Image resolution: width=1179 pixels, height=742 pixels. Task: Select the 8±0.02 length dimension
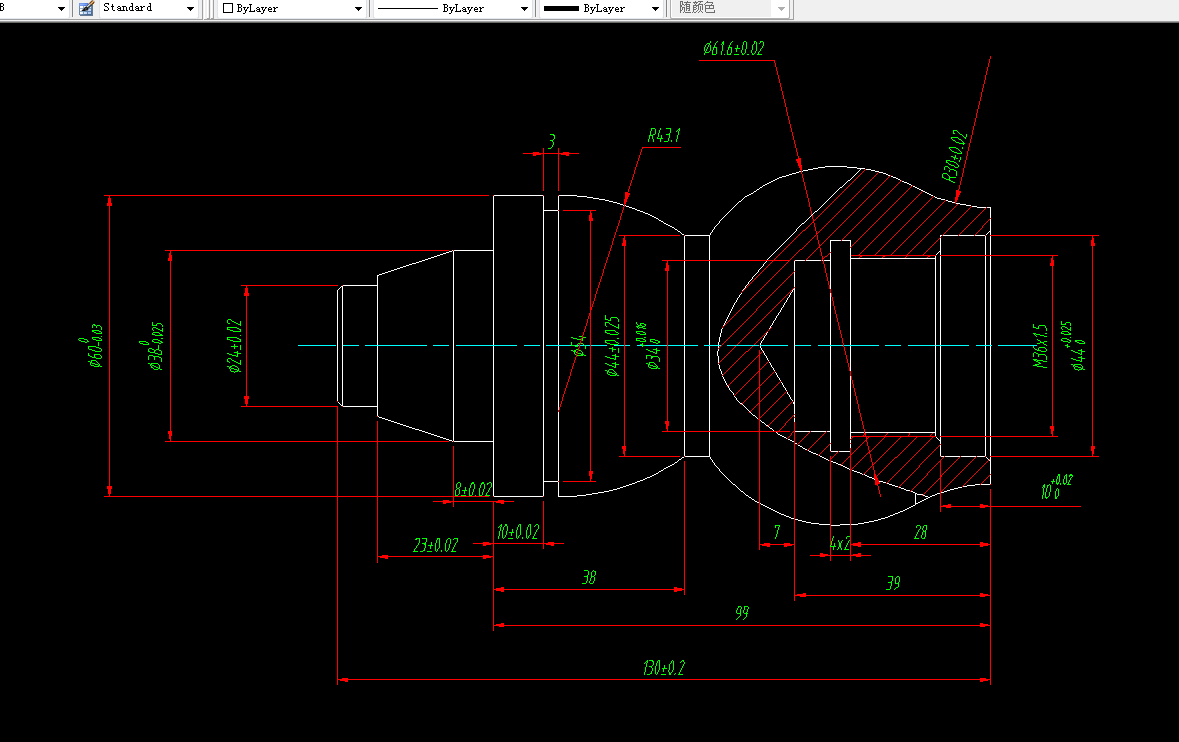point(472,490)
